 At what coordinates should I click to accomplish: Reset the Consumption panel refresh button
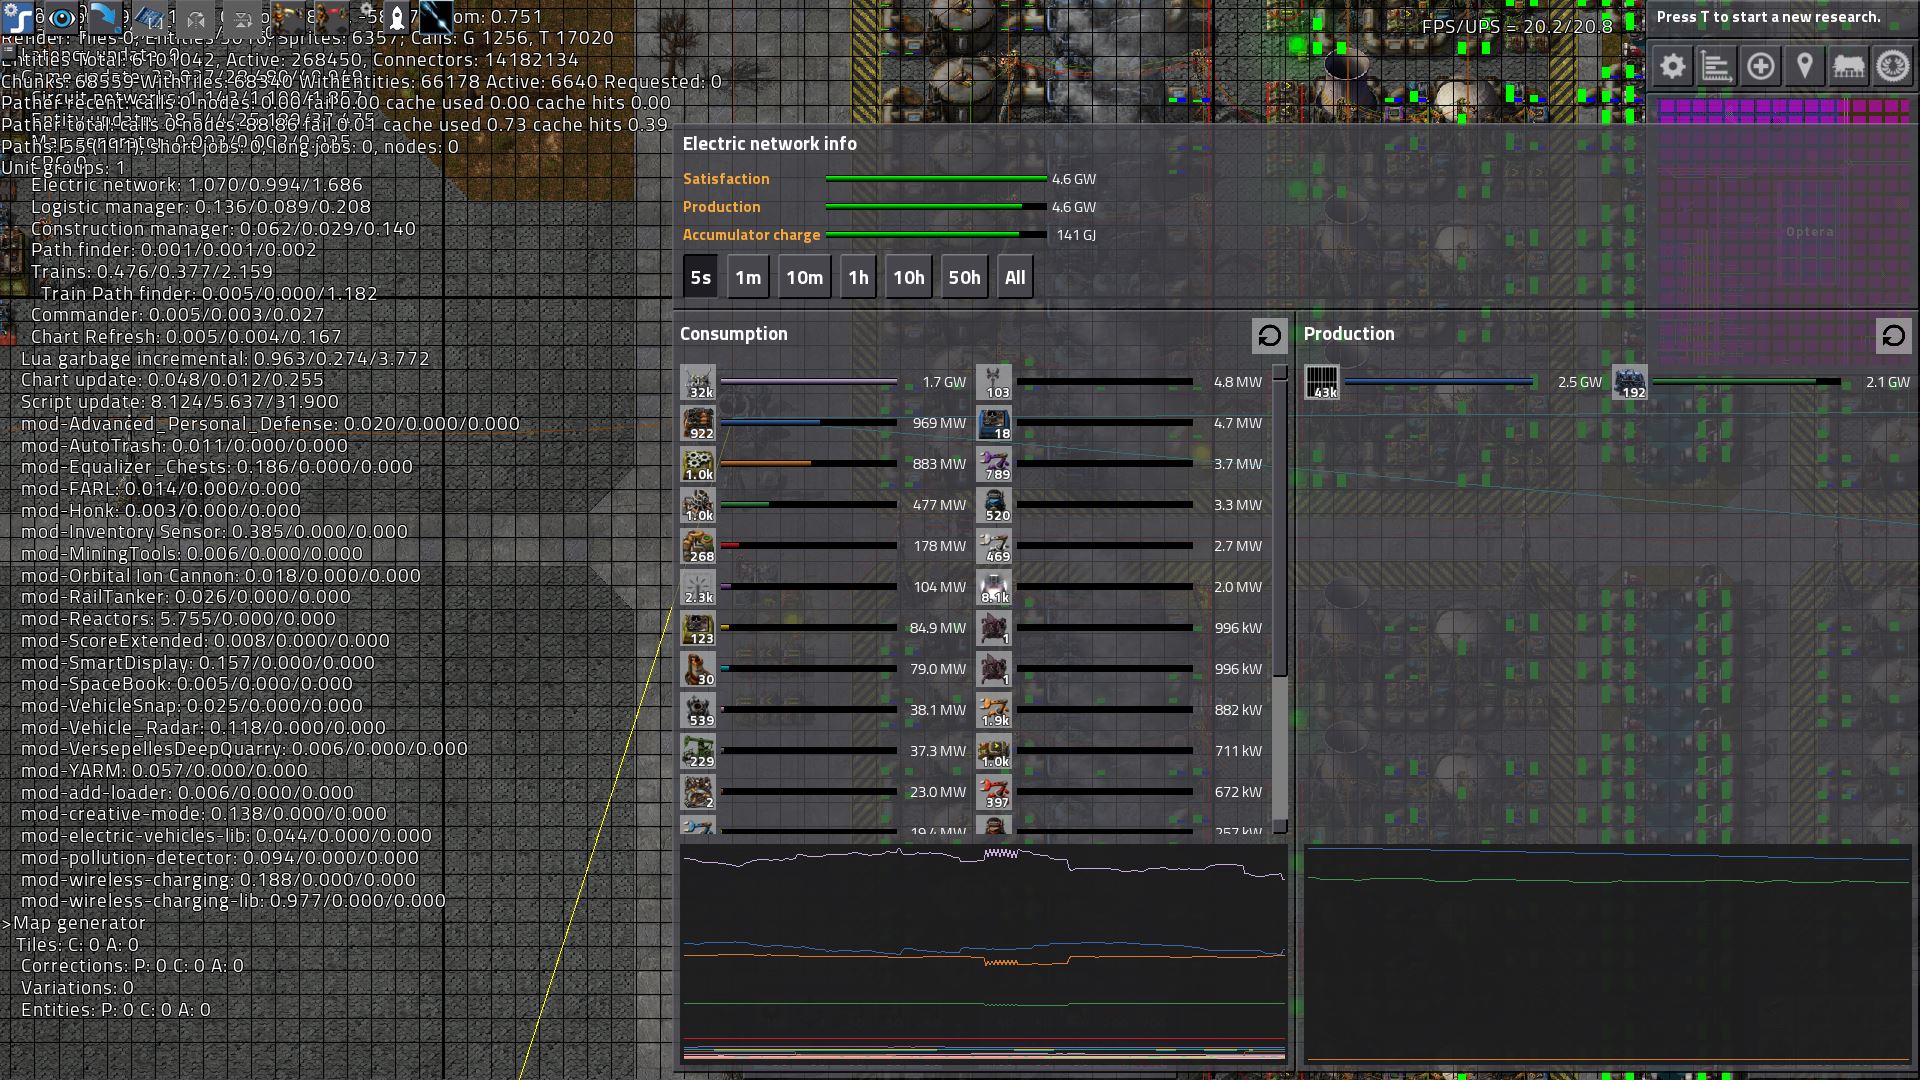point(1269,336)
